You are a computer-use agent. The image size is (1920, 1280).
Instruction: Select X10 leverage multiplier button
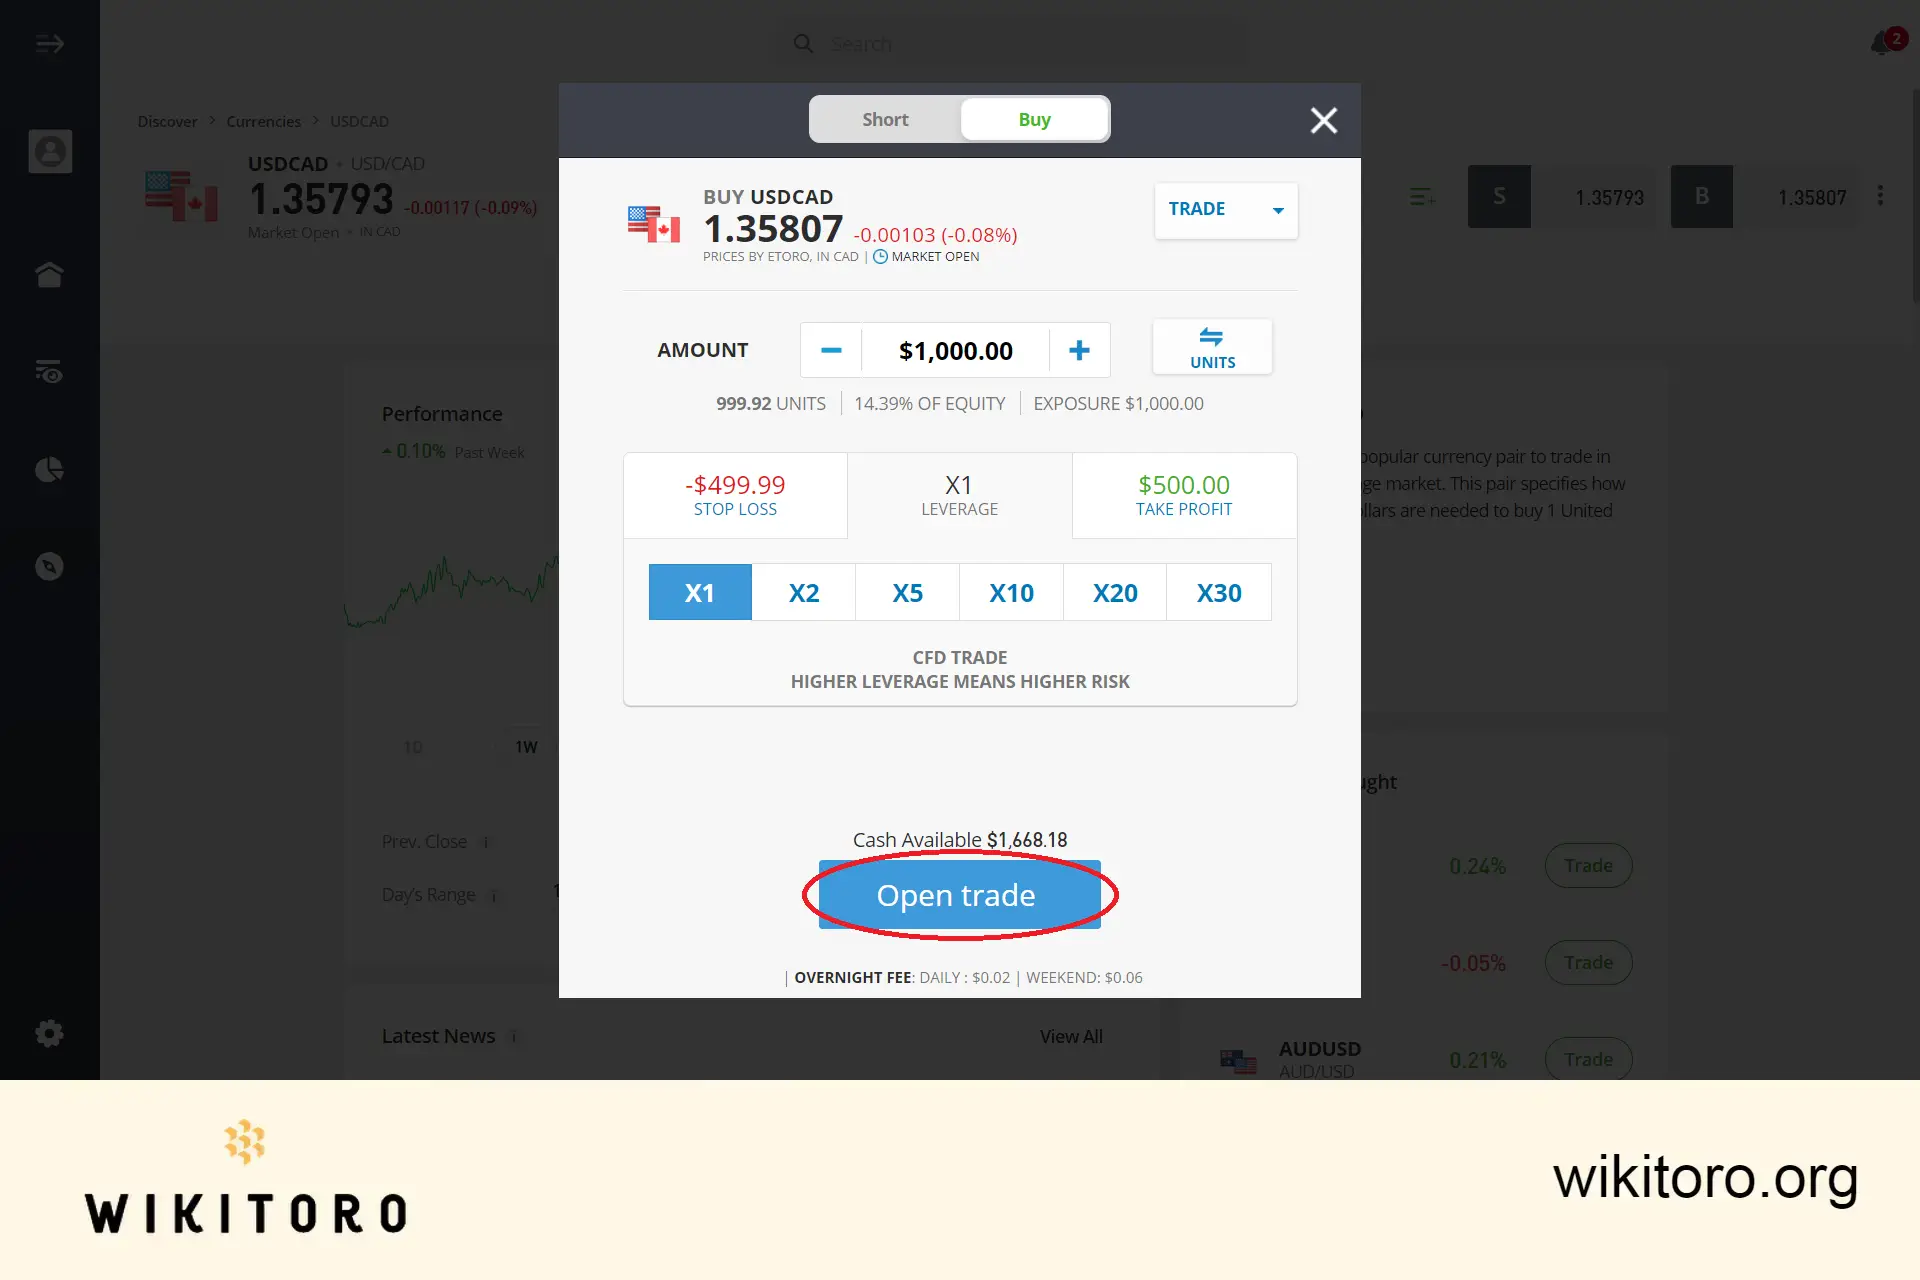coord(1011,591)
